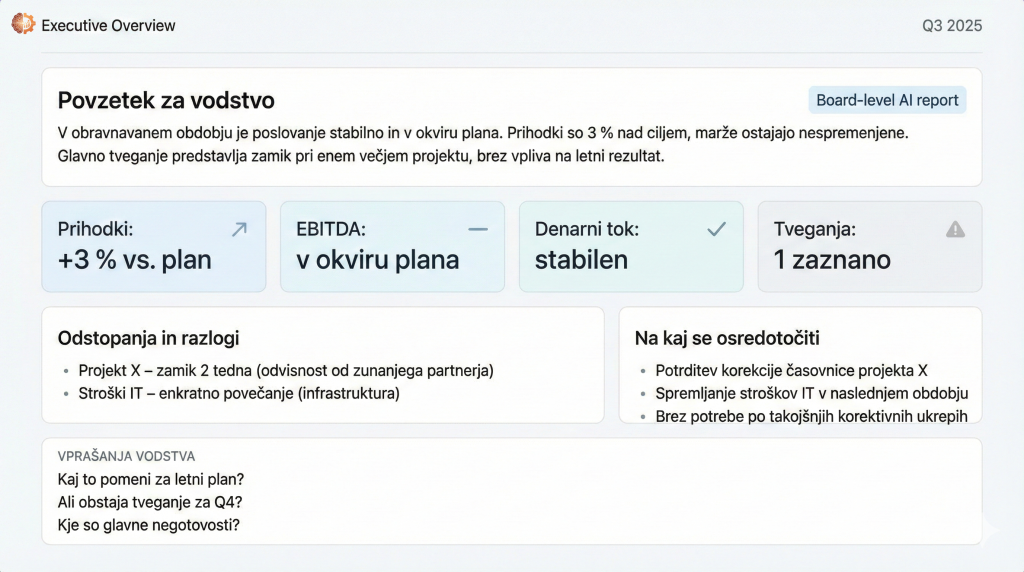
Task: Click the dash icon on EBITDA card
Action: (x=478, y=229)
